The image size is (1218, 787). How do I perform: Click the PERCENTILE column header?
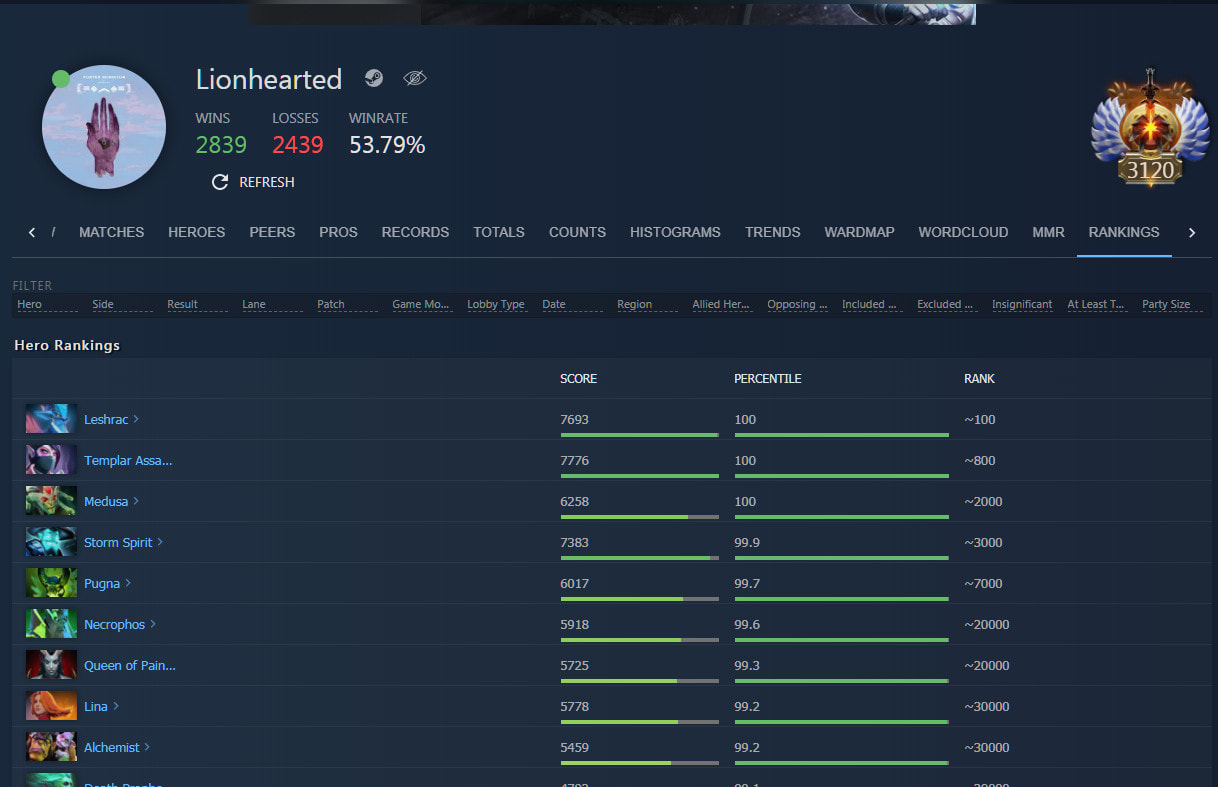click(x=768, y=379)
